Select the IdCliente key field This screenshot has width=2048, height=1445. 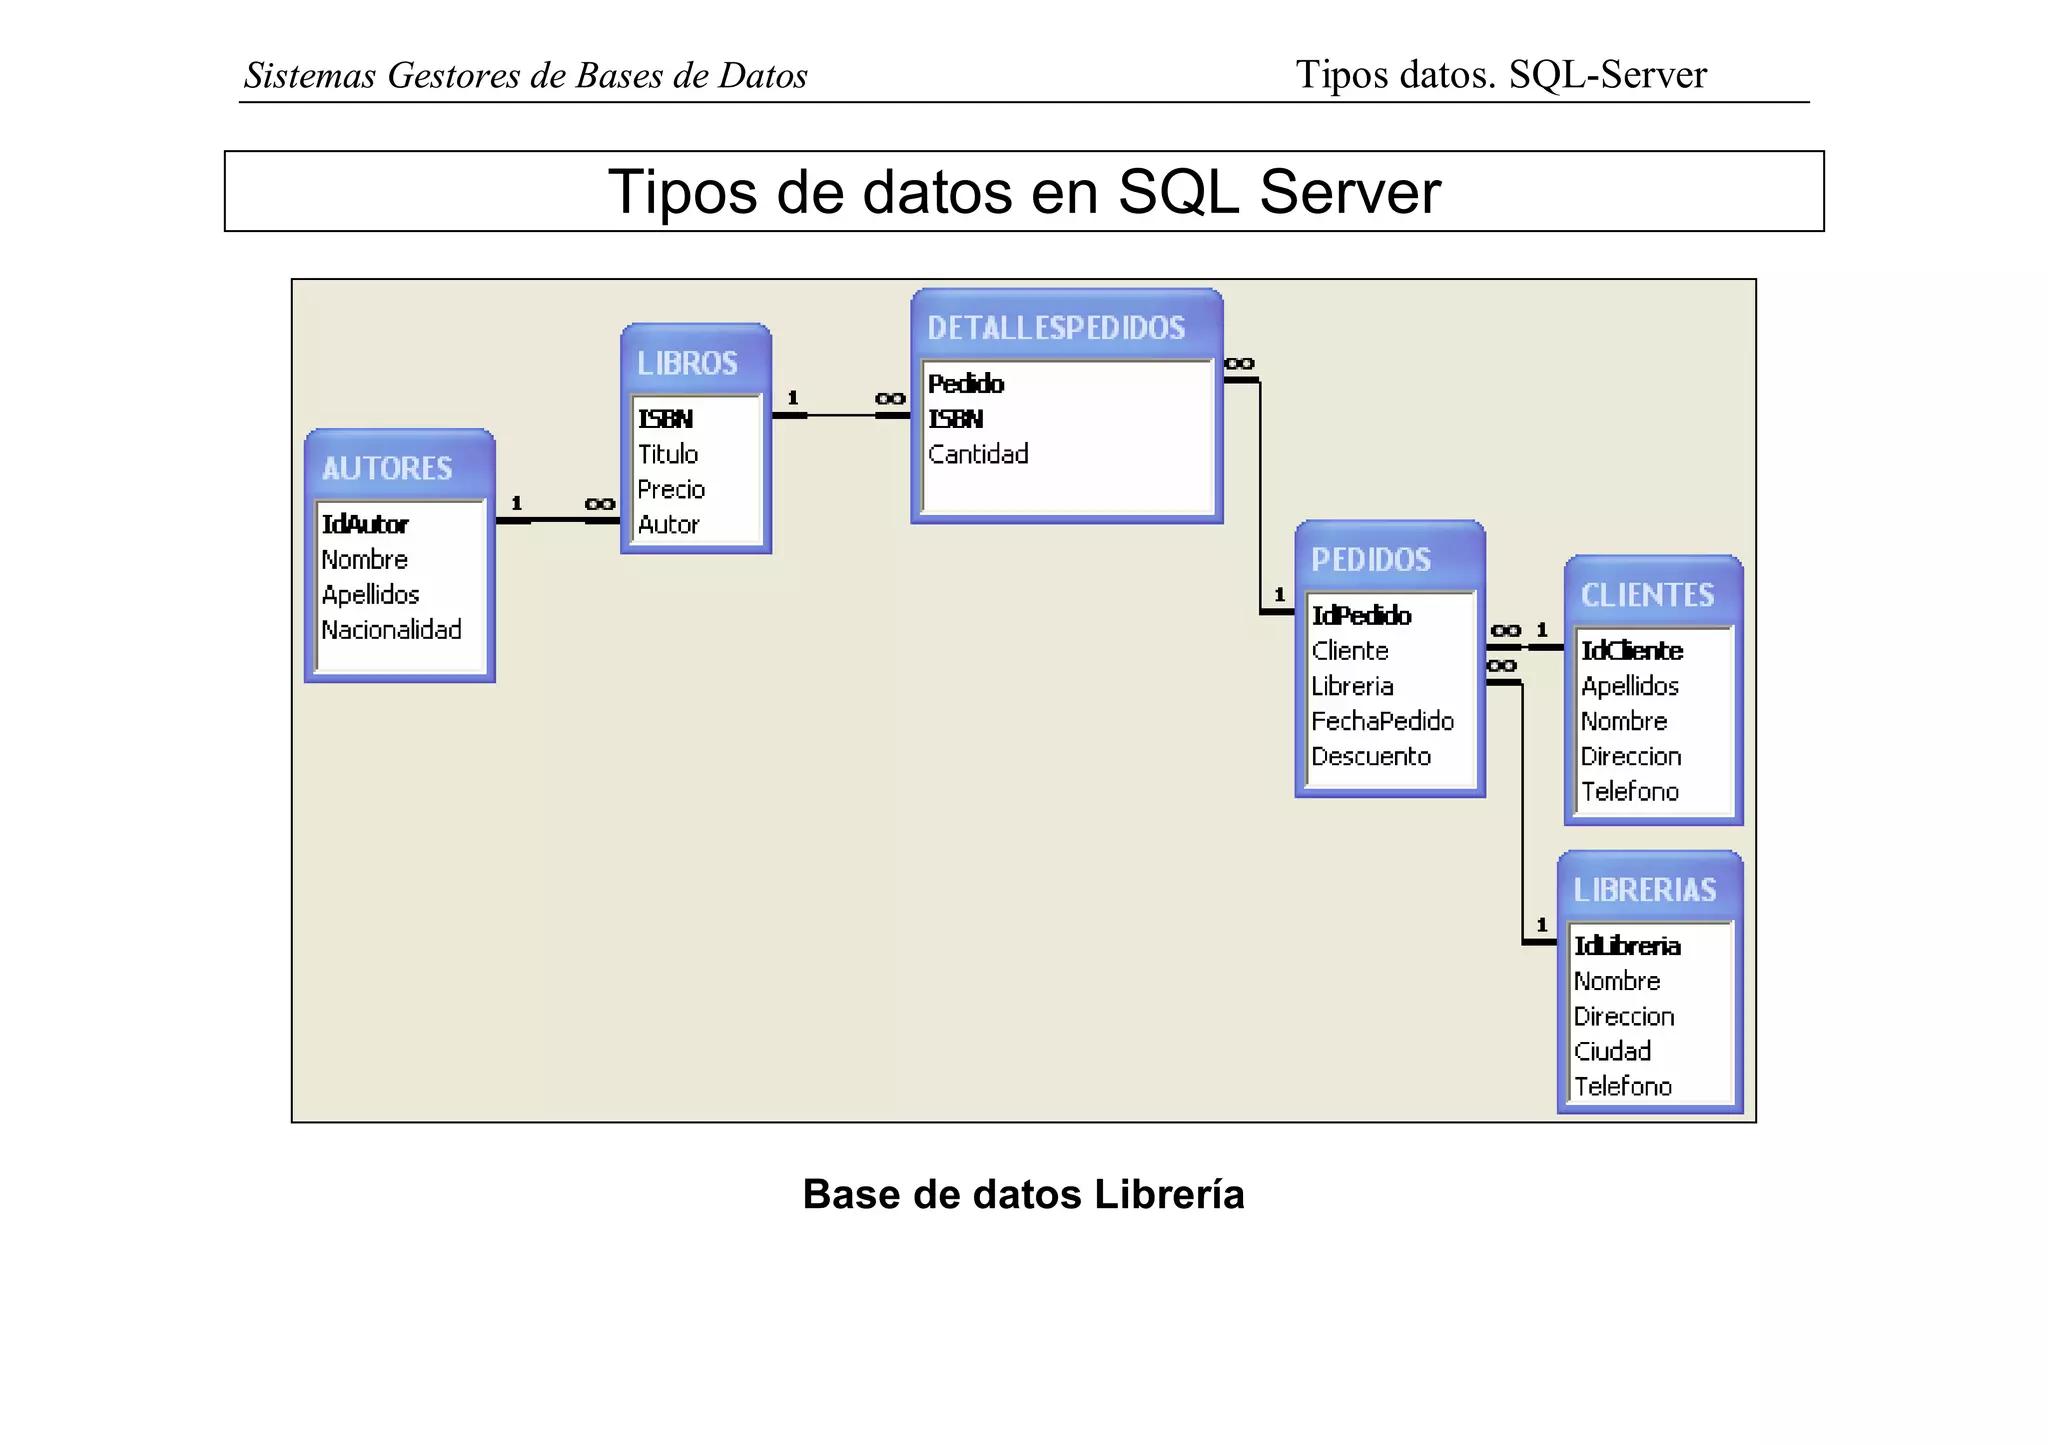(1632, 651)
